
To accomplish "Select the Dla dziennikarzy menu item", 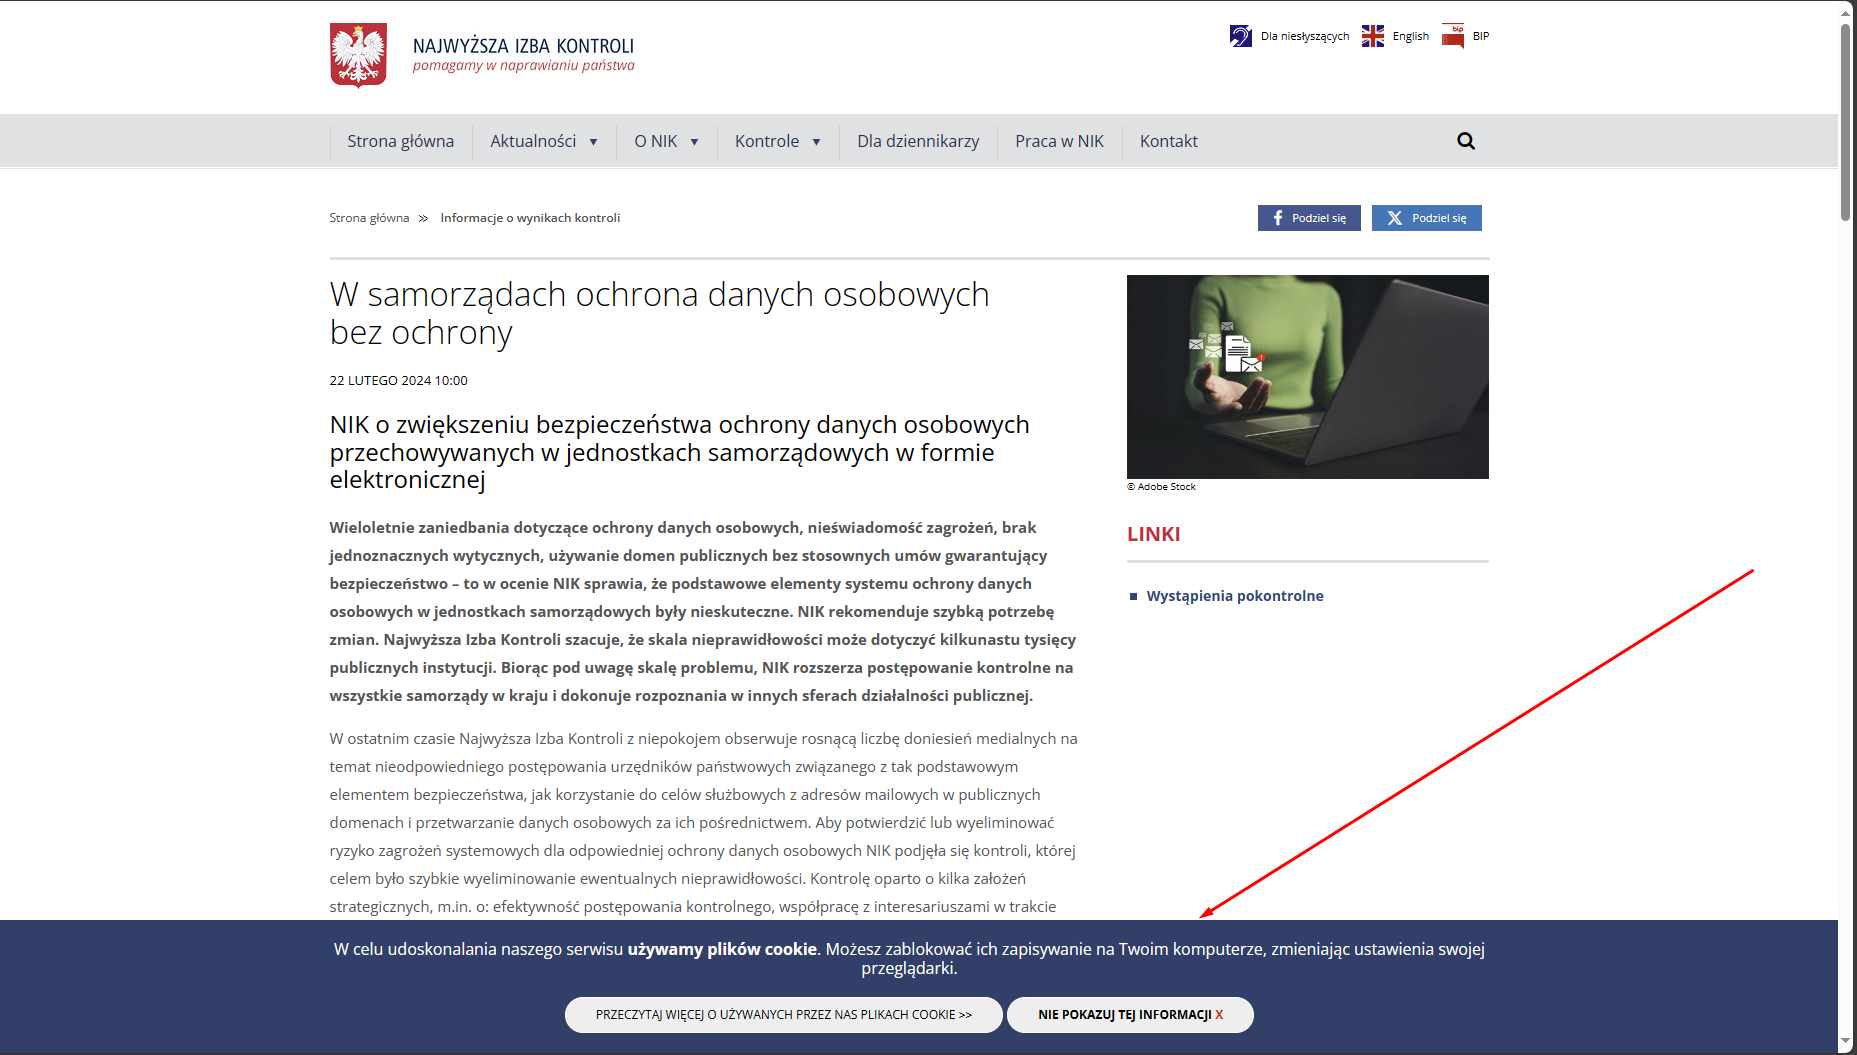I will point(918,140).
